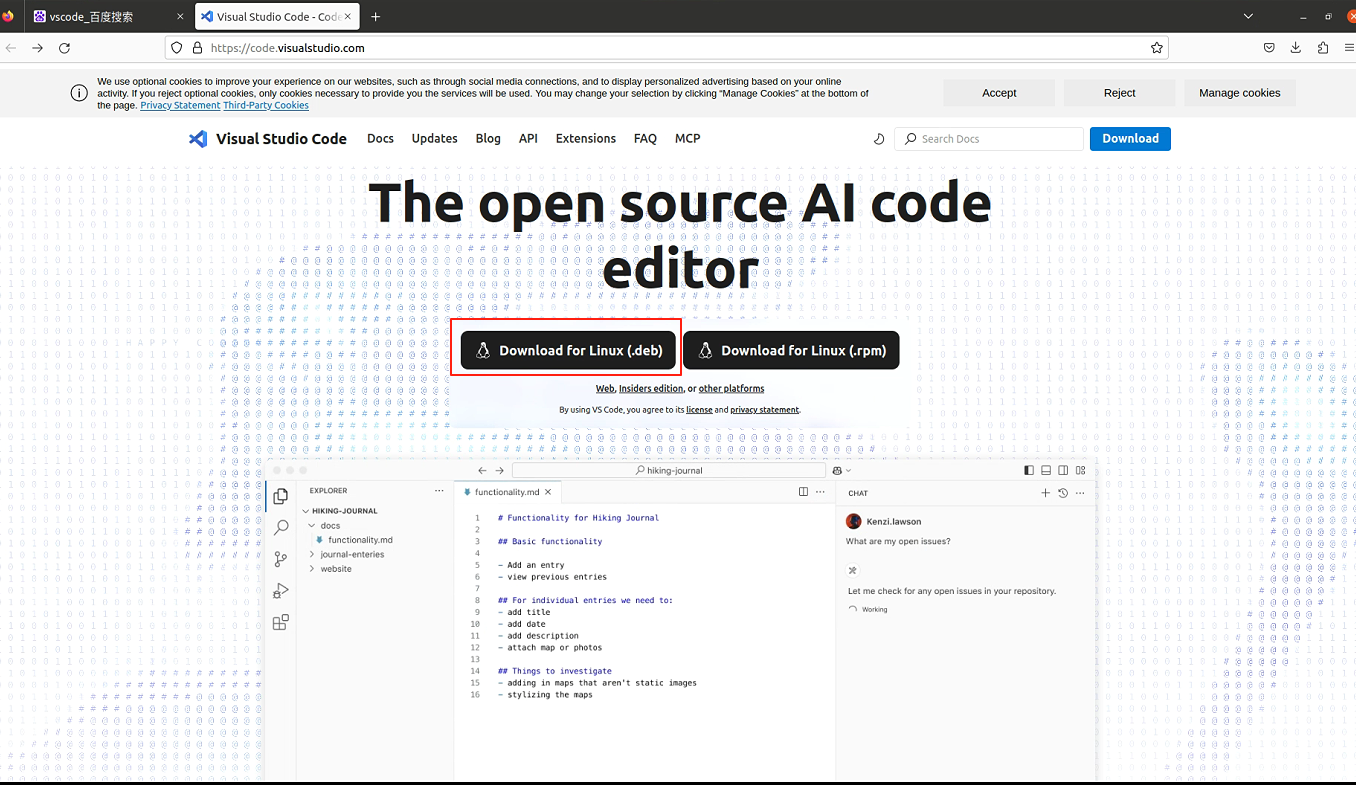Close the functionality.md editor tab
The width and height of the screenshot is (1356, 785).
click(548, 492)
